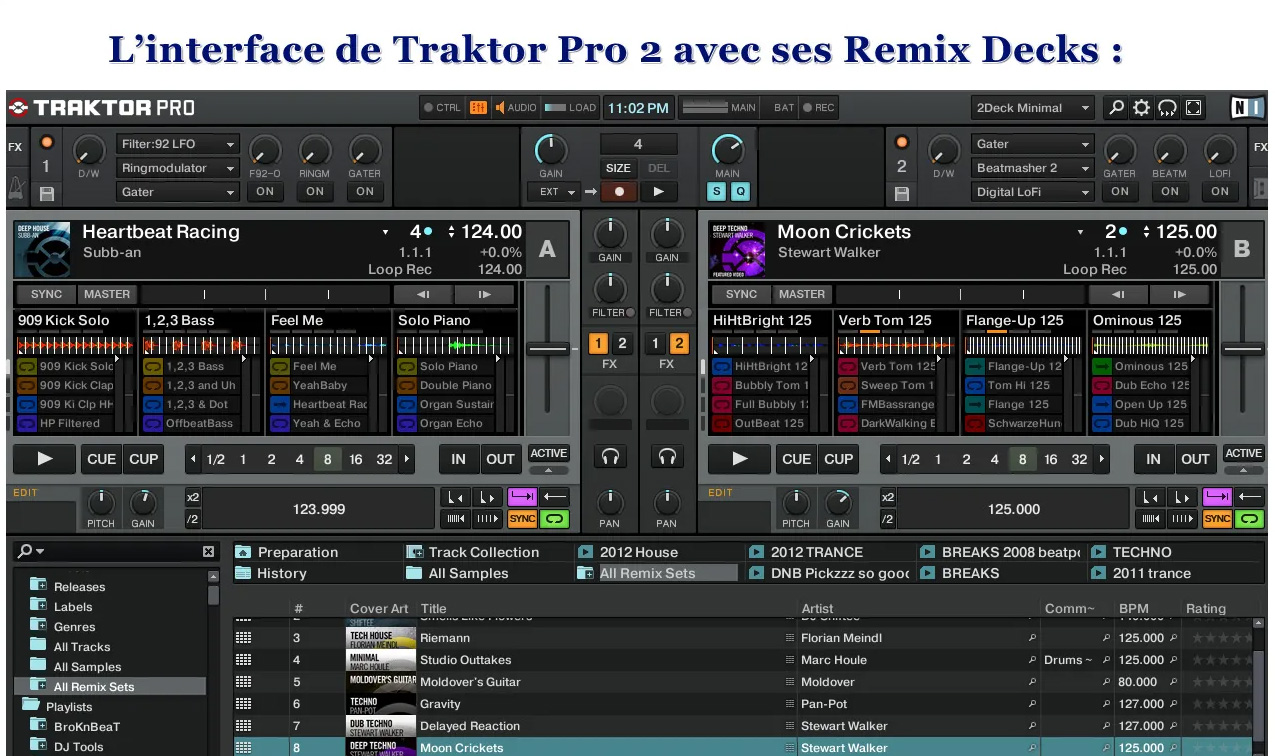Screen dimensions: 1275x756
Task: Open TECHNO playlist favorite
Action: pyautogui.click(x=1132, y=552)
